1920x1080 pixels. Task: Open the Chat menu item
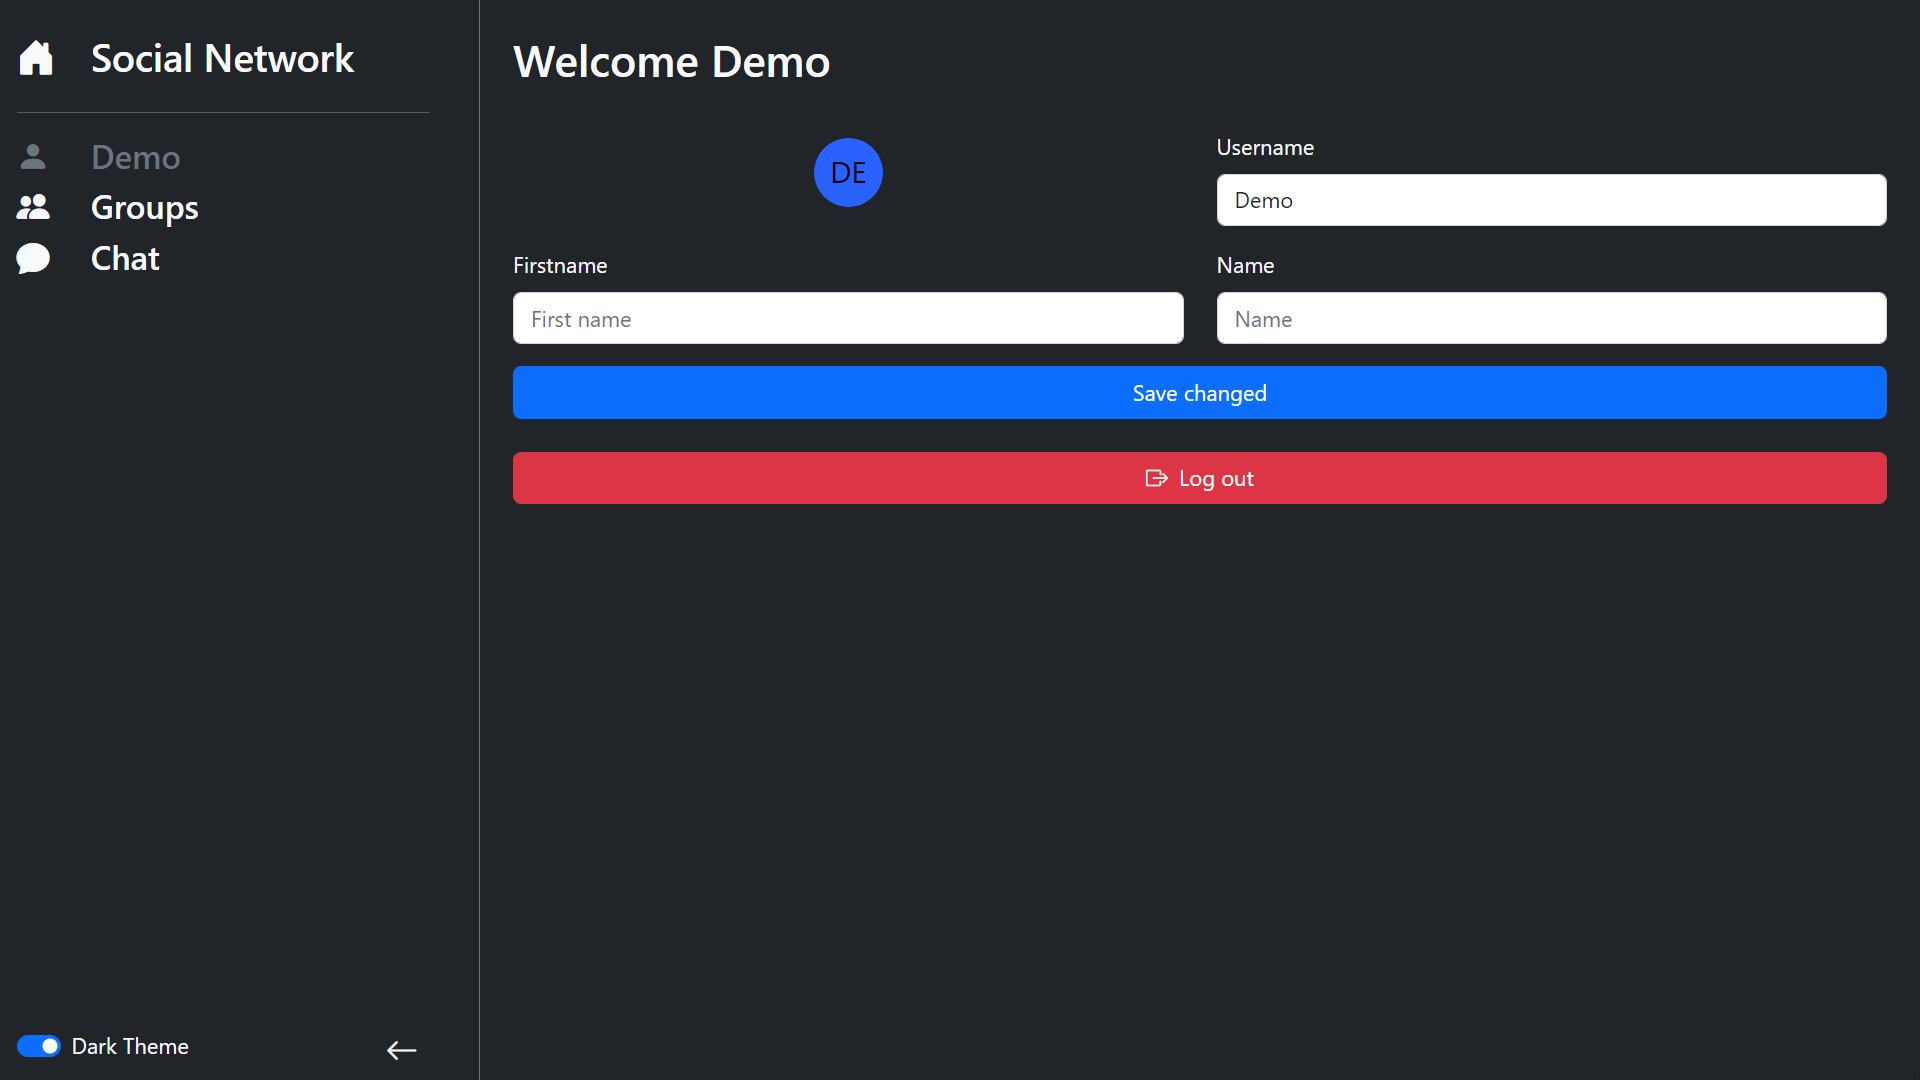pyautogui.click(x=125, y=258)
